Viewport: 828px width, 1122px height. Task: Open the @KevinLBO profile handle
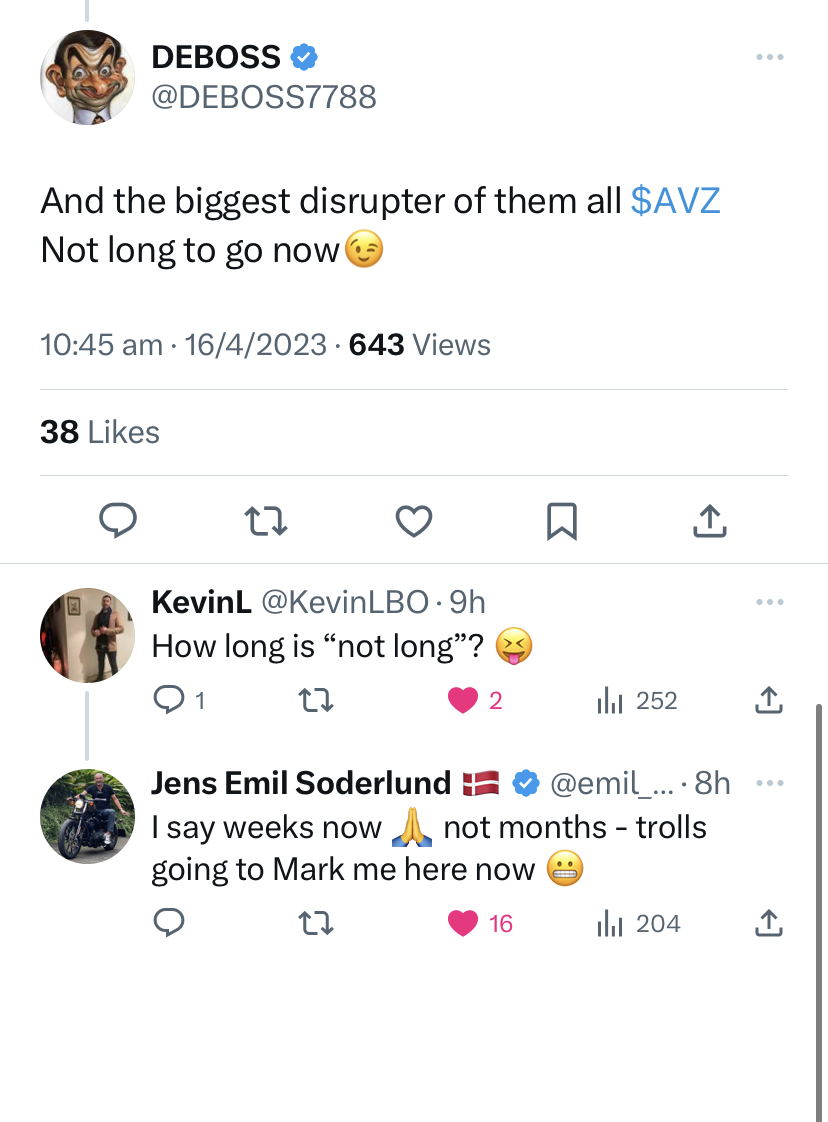click(345, 601)
